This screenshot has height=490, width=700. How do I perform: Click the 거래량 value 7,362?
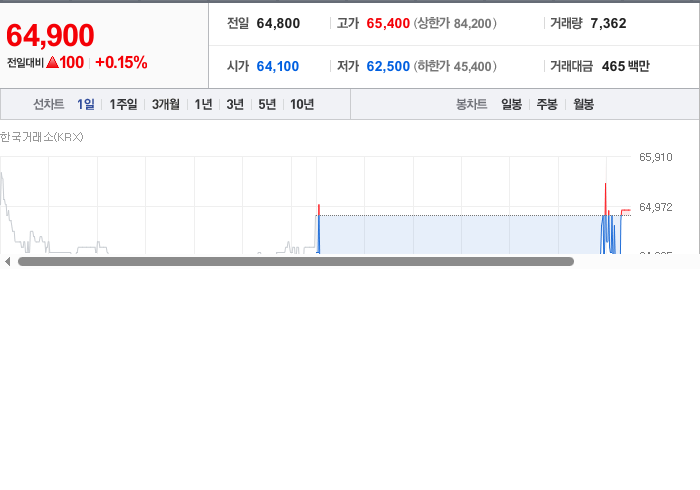608,23
